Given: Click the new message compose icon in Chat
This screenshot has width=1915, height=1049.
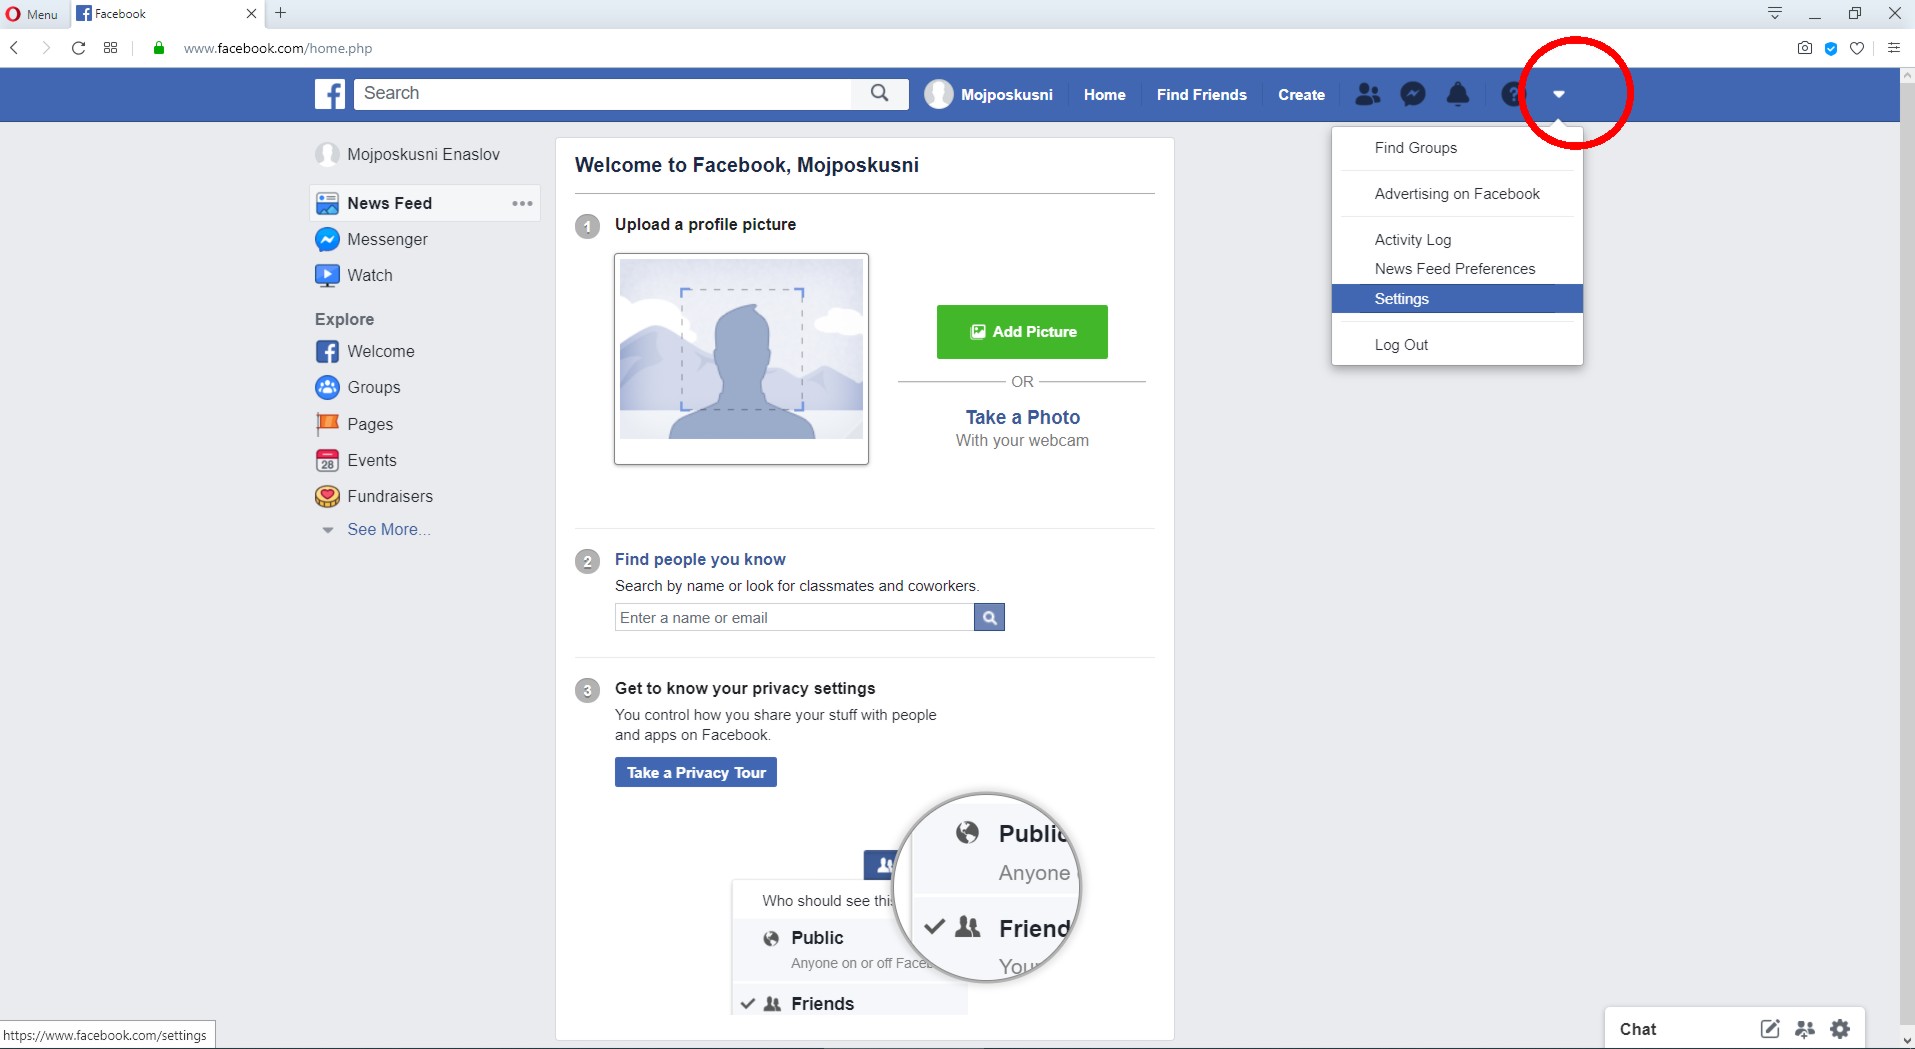Looking at the screenshot, I should point(1769,1028).
